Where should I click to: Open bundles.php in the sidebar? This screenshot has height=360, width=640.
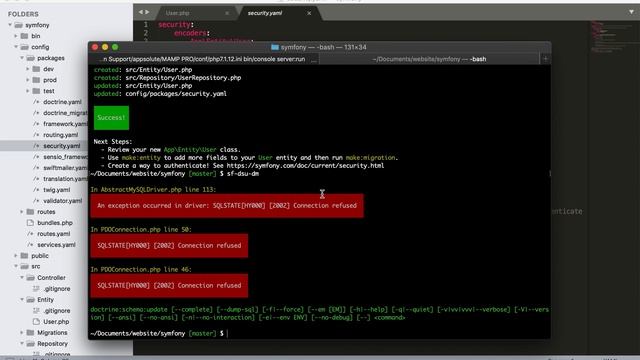55,223
